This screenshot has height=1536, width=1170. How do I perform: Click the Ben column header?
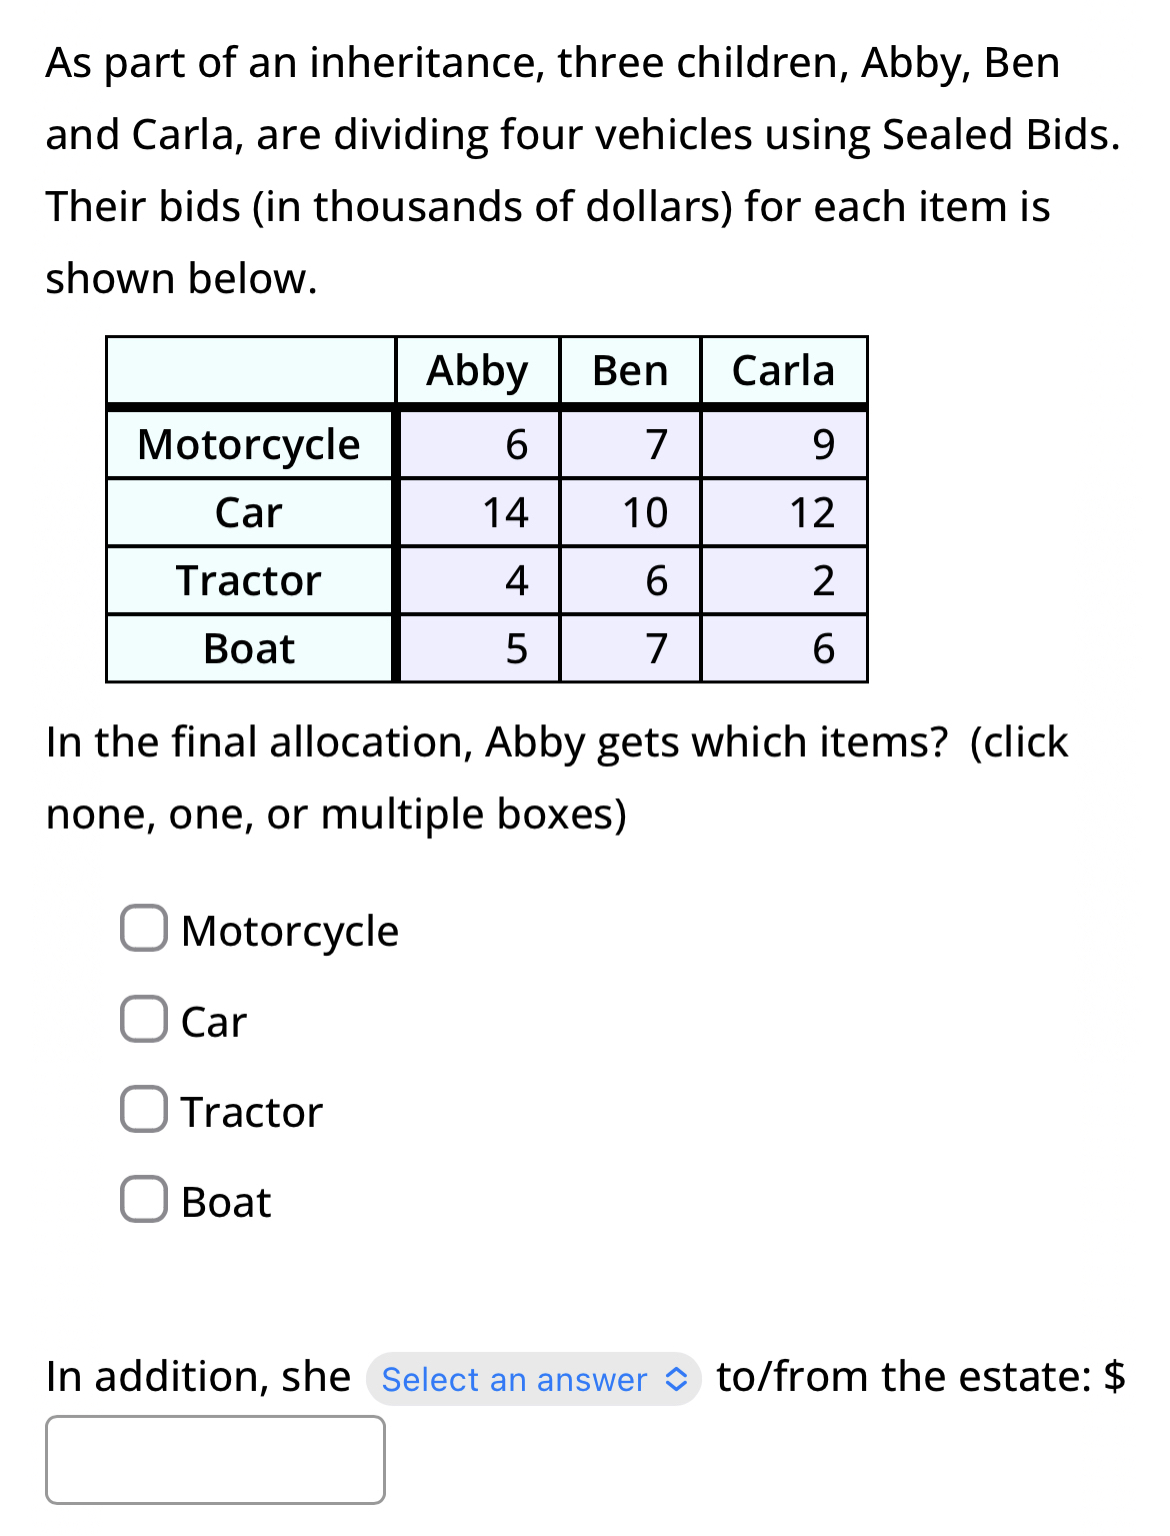(x=629, y=371)
